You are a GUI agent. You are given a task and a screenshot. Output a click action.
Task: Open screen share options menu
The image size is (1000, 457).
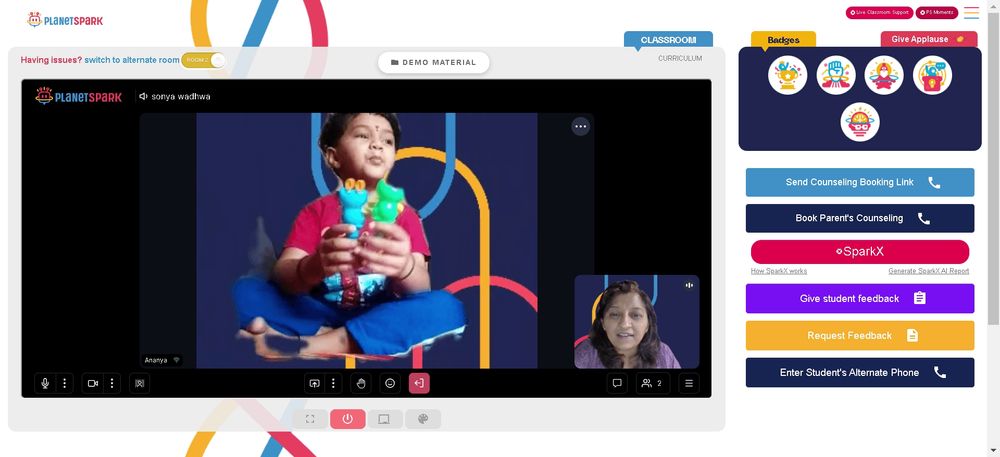pyautogui.click(x=333, y=384)
